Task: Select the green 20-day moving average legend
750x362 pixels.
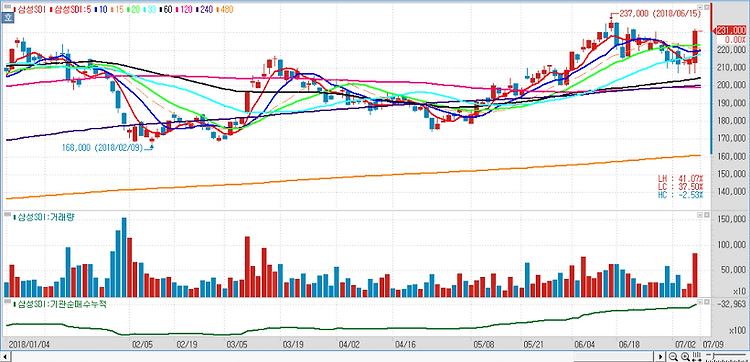Action: (x=134, y=9)
